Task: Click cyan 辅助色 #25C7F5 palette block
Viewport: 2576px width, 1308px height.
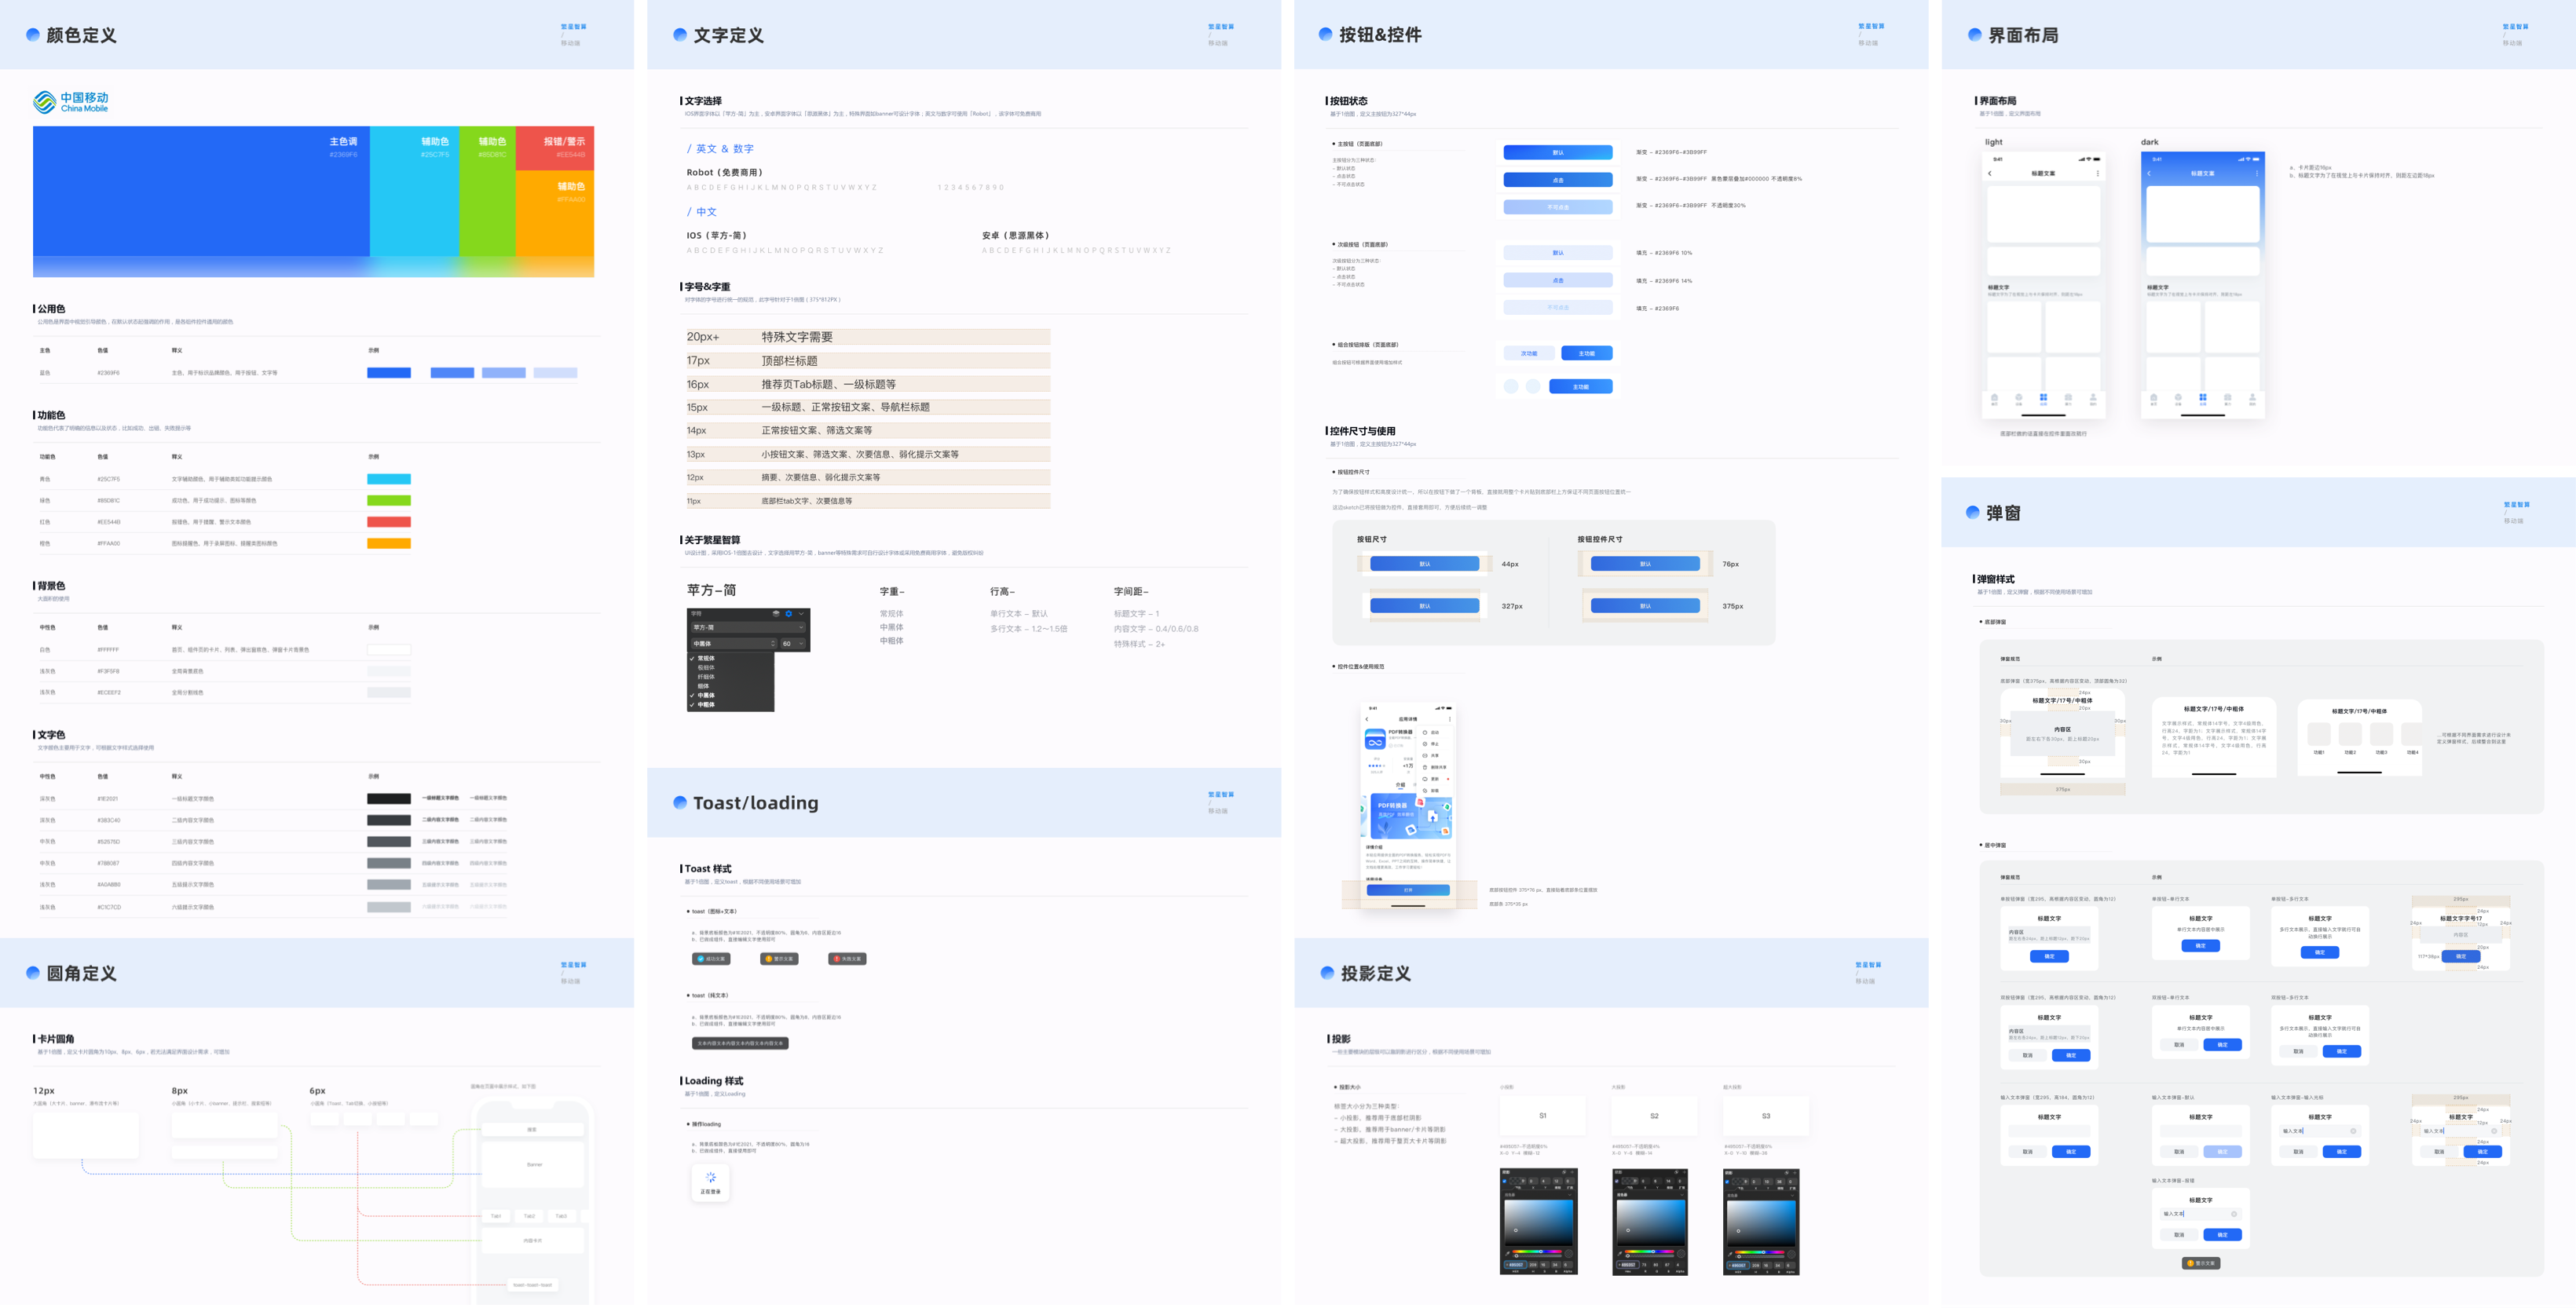Action: [414, 191]
